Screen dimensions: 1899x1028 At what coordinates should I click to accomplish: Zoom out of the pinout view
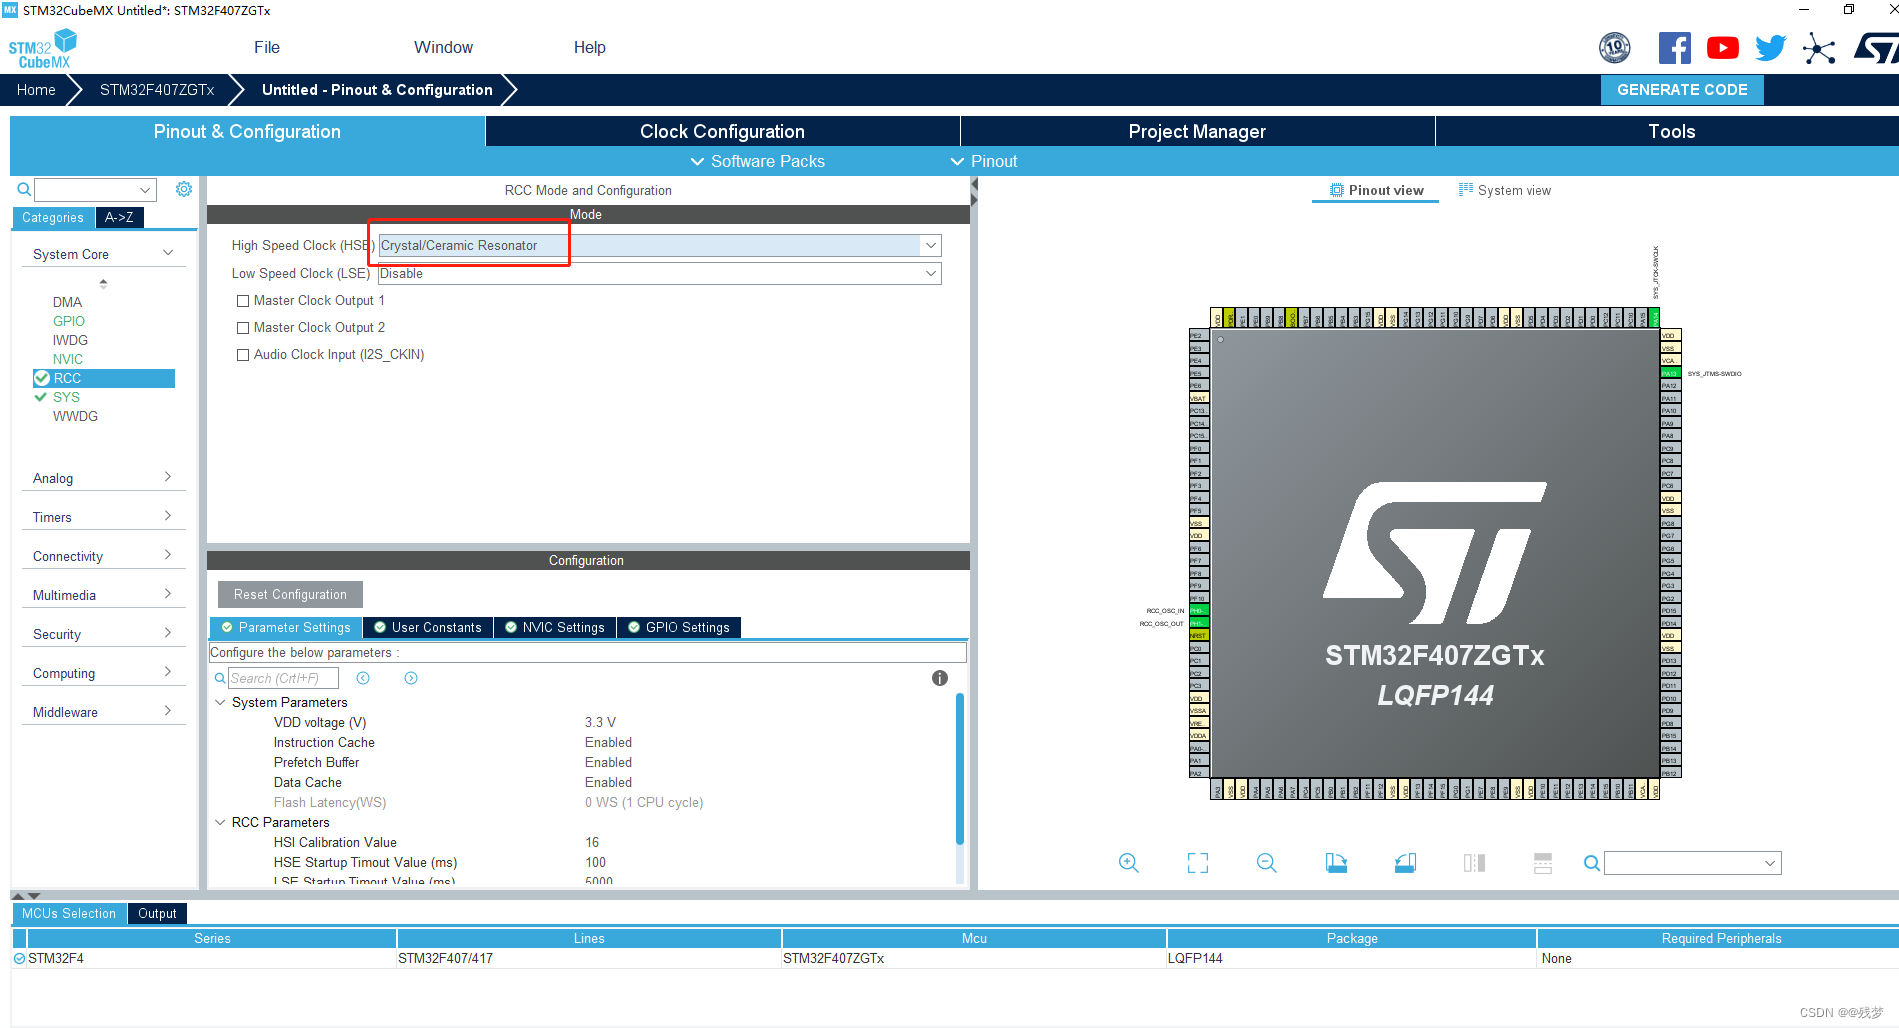(x=1265, y=862)
